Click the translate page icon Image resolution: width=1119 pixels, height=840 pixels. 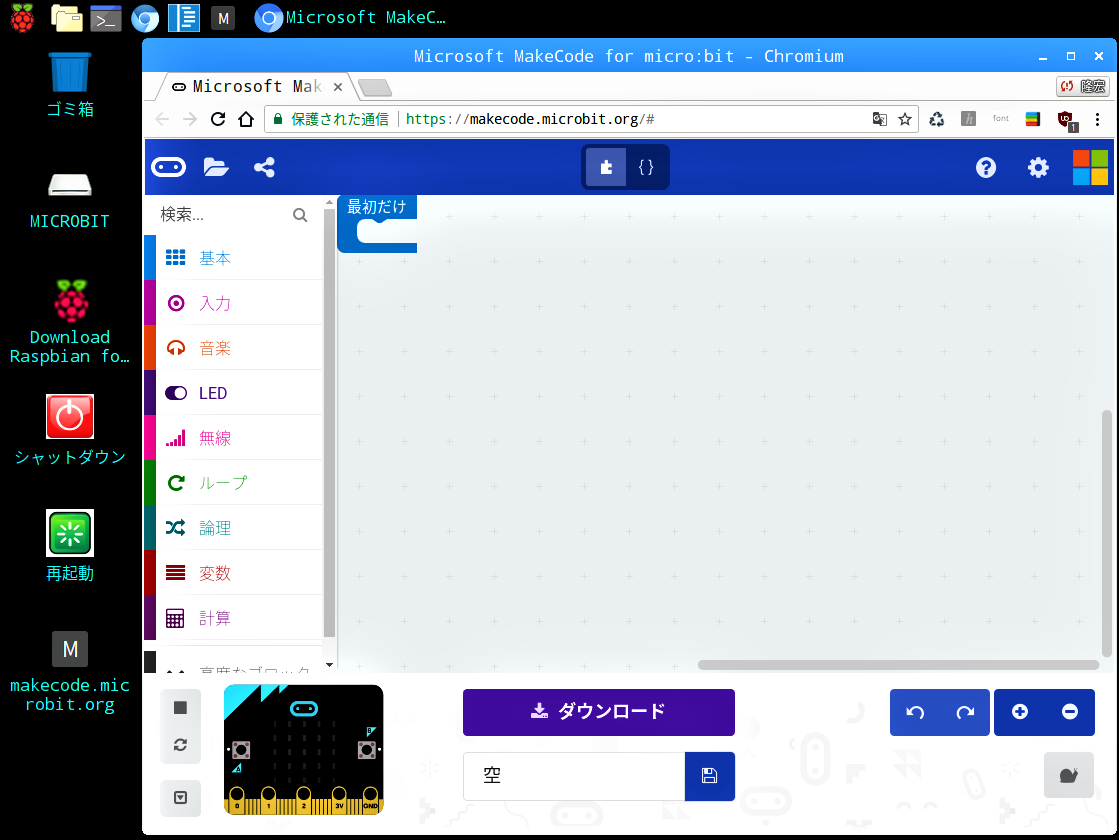(x=880, y=119)
